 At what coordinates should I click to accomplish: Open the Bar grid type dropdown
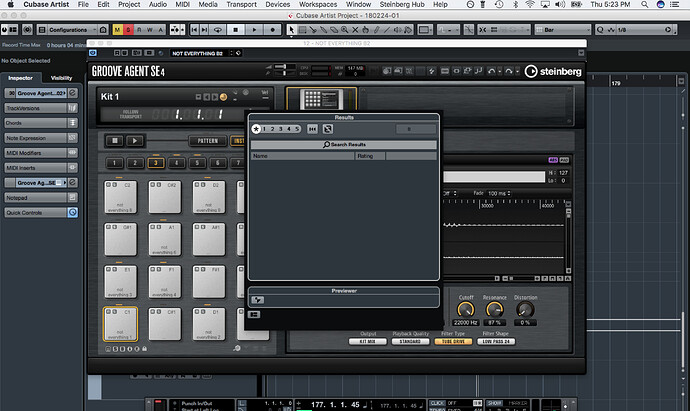coord(563,30)
